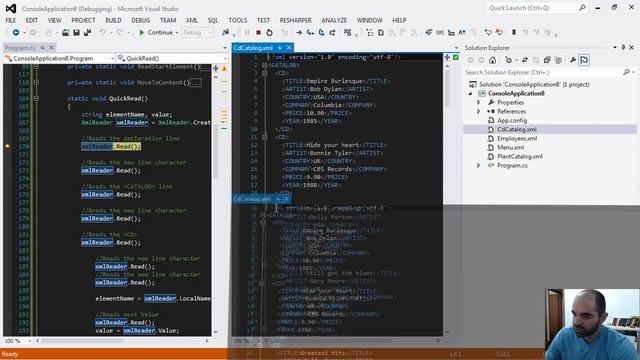Select the Solution 'ConsoleApplication8' root node
Screen dimensions: 640x360
click(x=534, y=84)
